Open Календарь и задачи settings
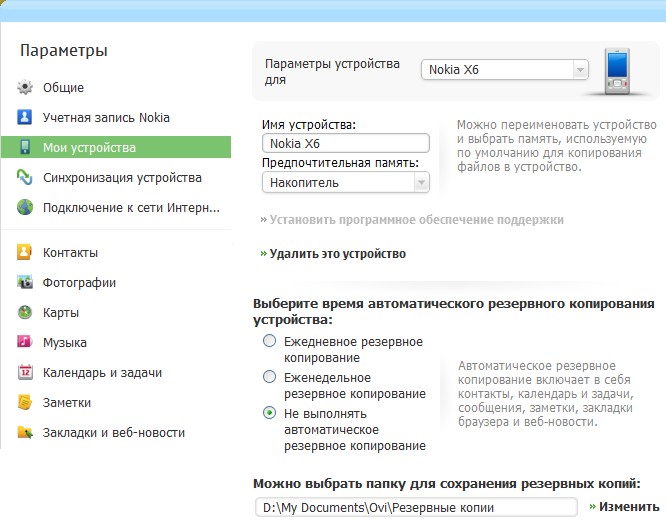666x522 pixels. (102, 373)
